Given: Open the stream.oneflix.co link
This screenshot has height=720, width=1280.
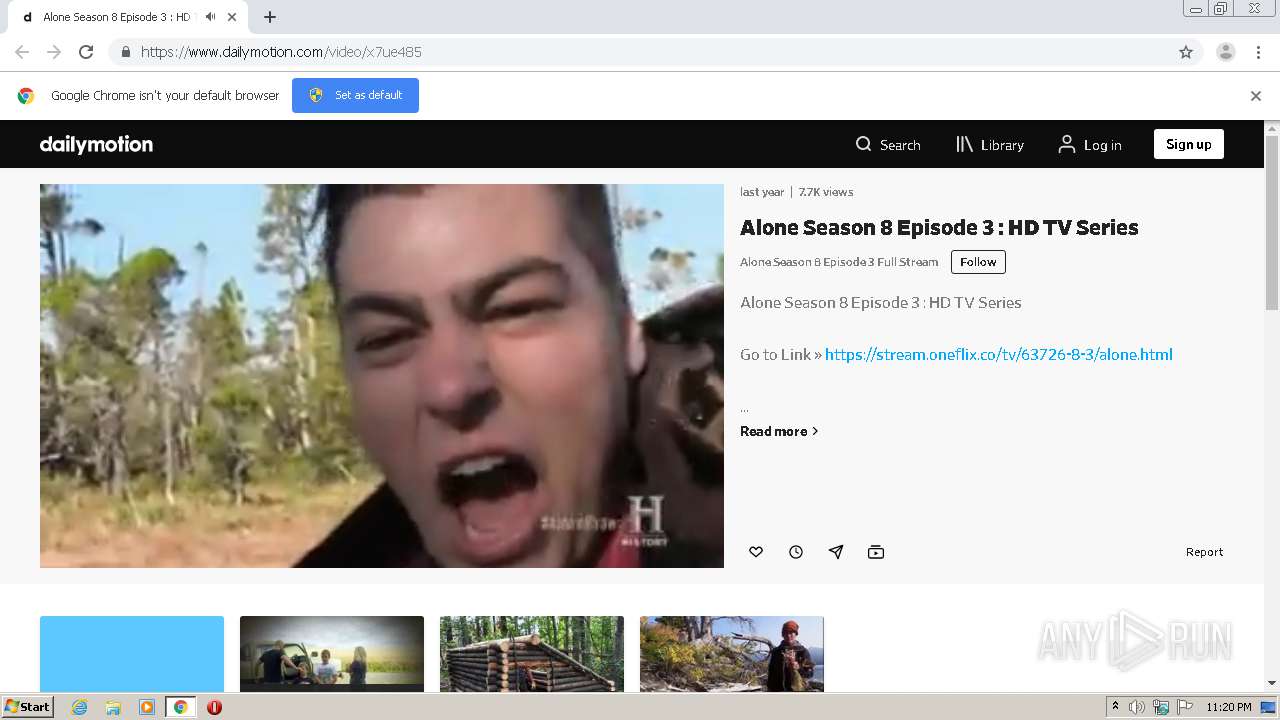Looking at the screenshot, I should point(998,354).
